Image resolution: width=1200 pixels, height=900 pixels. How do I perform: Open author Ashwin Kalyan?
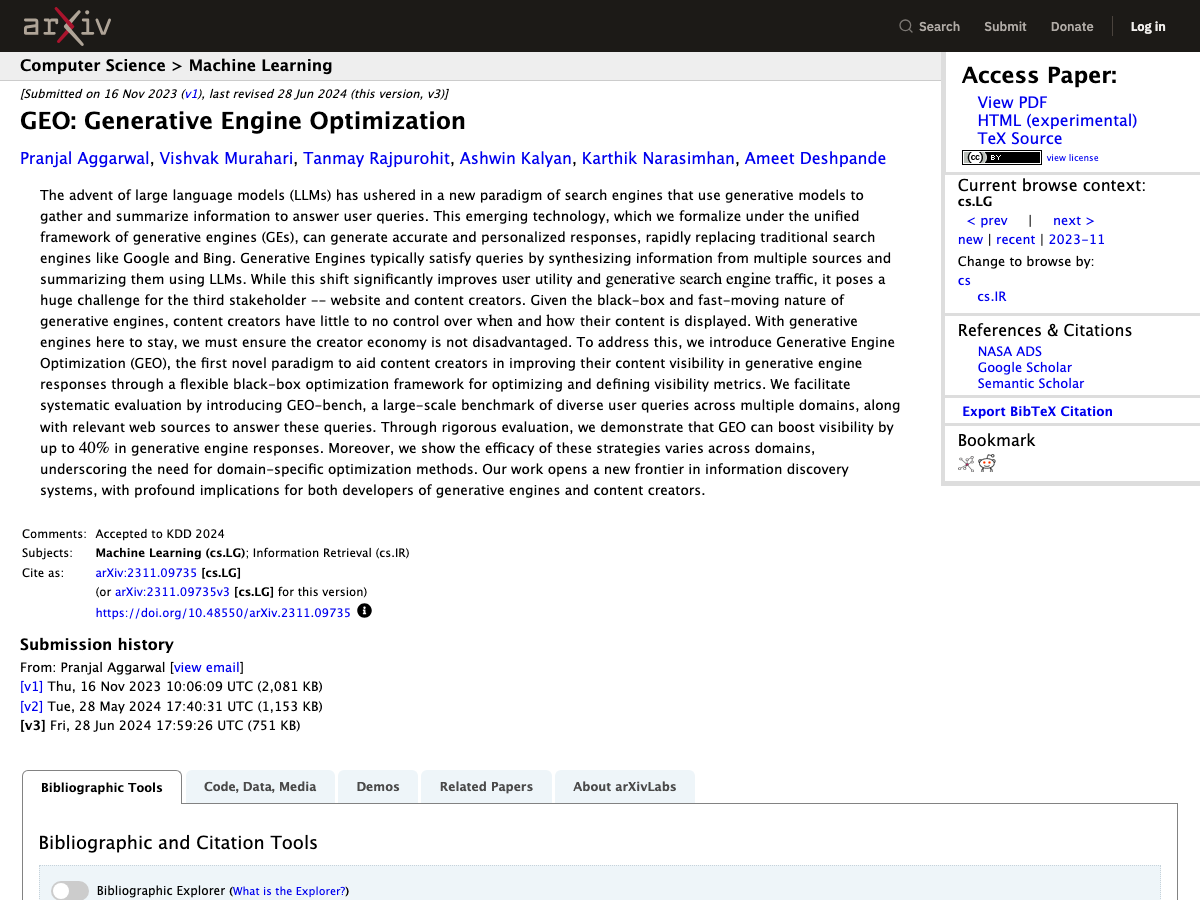click(516, 158)
